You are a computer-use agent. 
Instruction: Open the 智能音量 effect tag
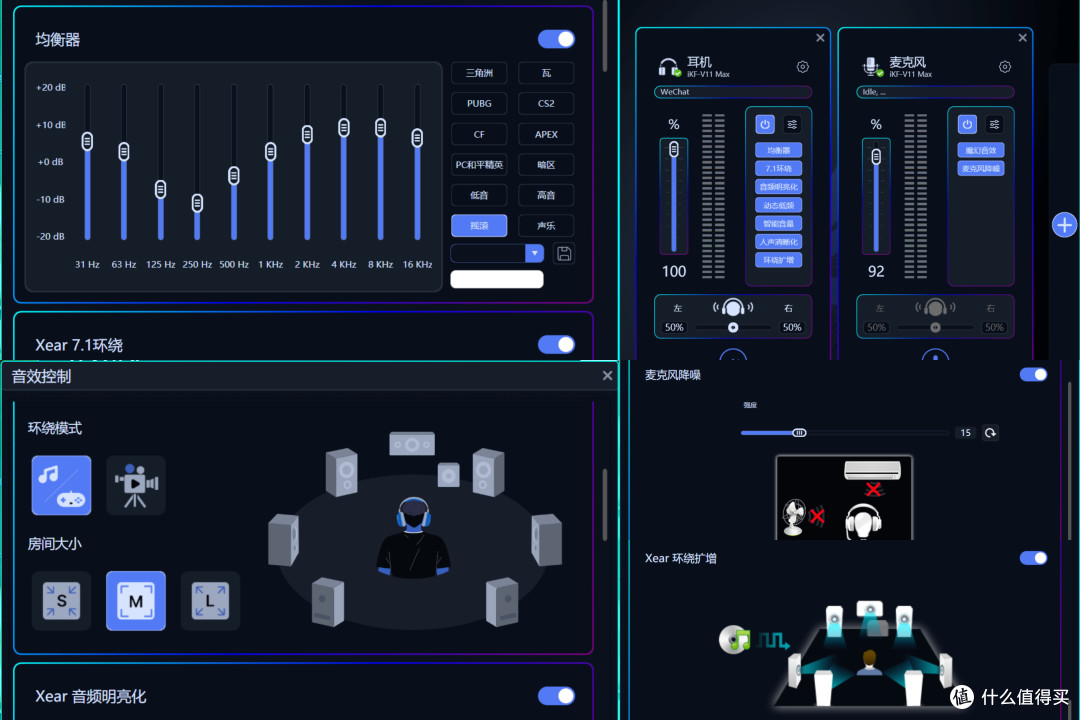778,223
